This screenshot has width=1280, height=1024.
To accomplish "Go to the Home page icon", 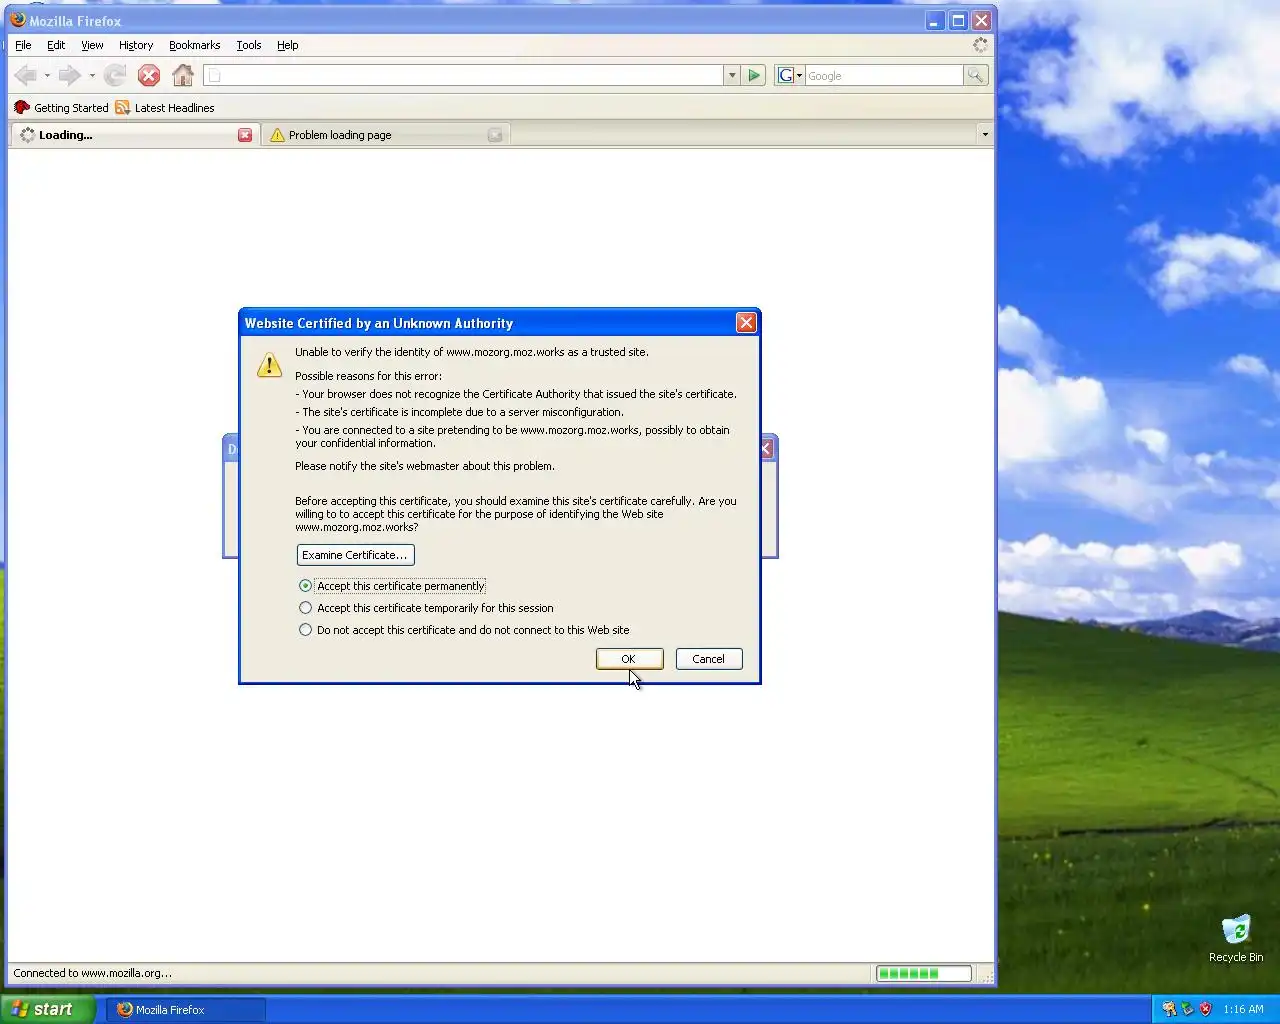I will 183,75.
